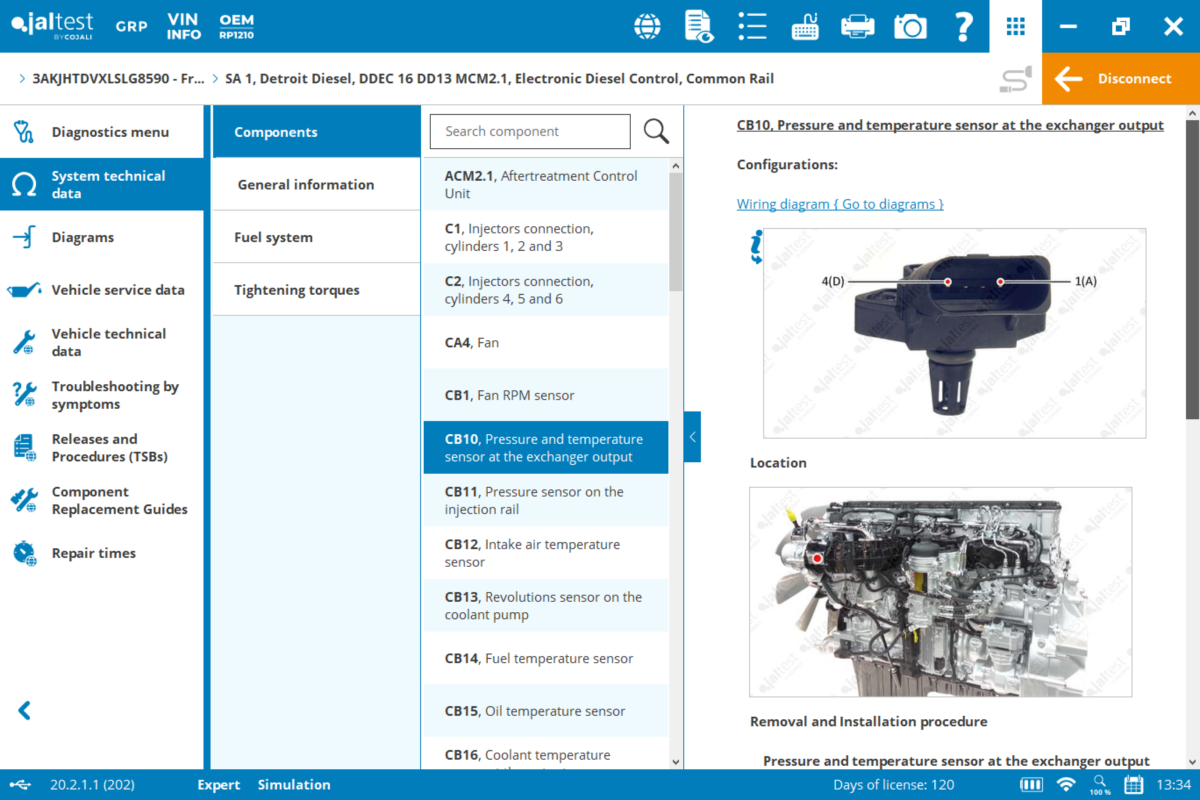Open the on-screen keyboard icon
Screen dimensions: 1200x800
click(805, 26)
